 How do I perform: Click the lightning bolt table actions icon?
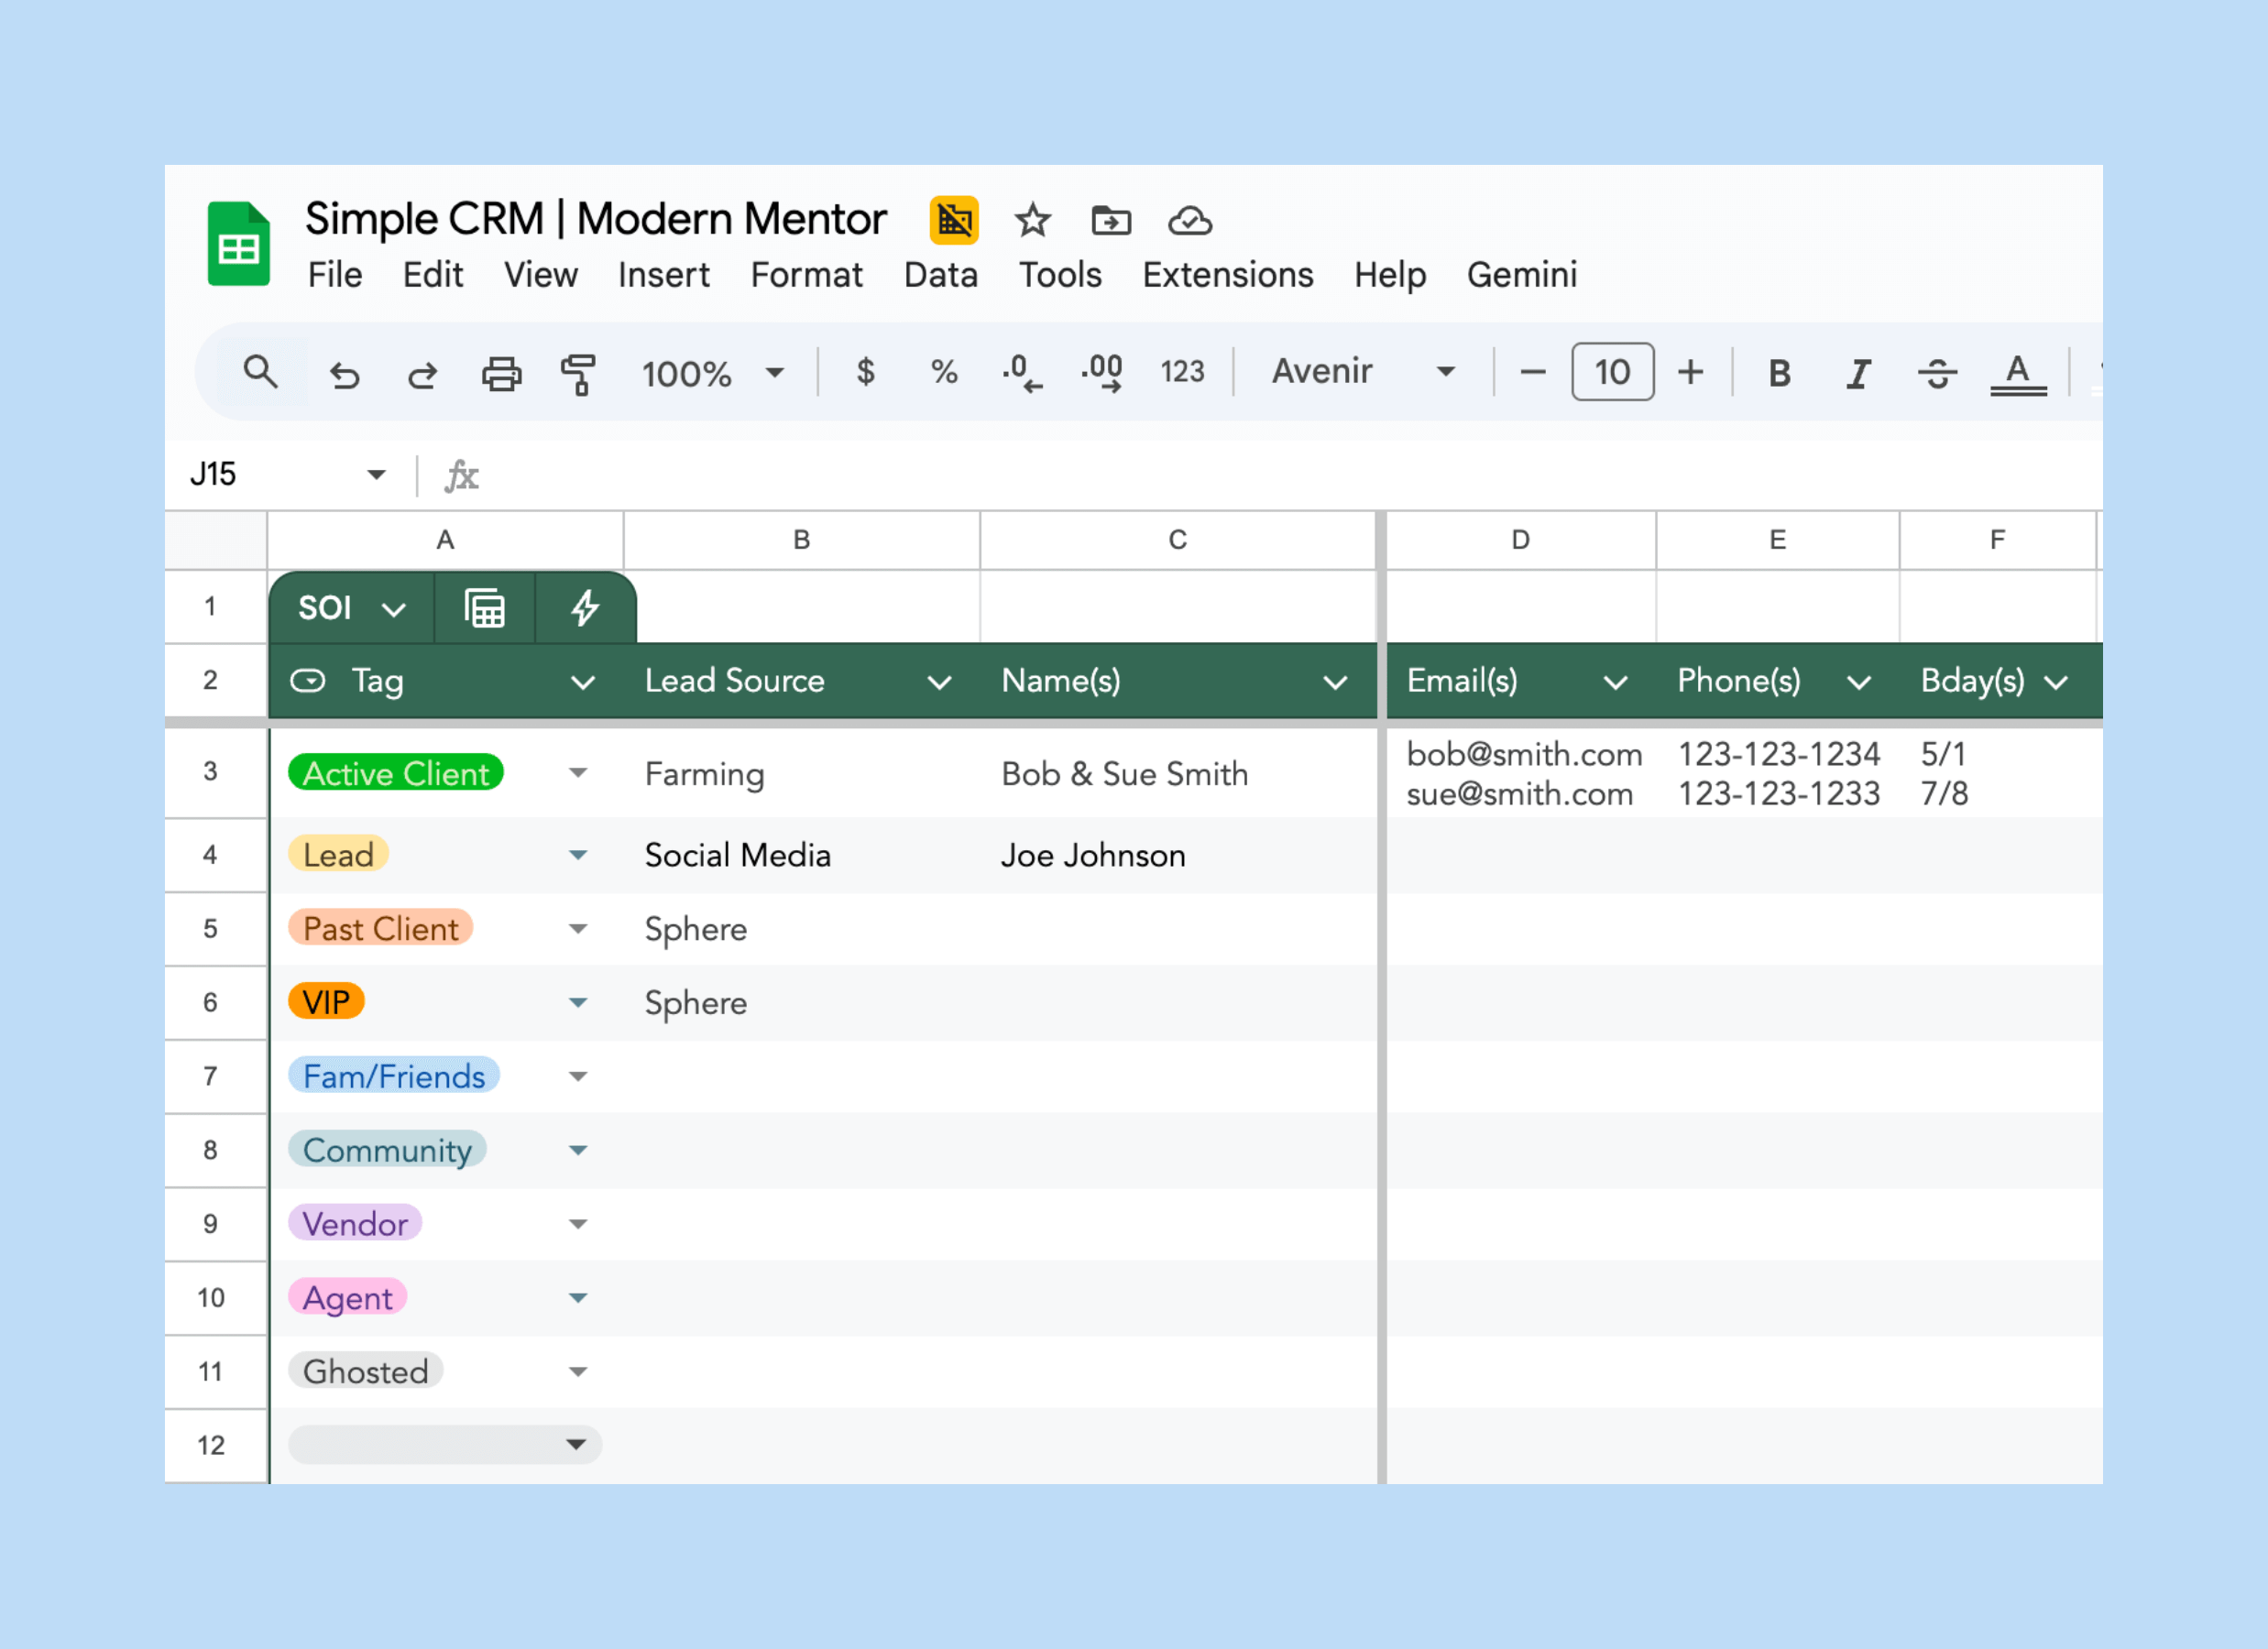(585, 607)
